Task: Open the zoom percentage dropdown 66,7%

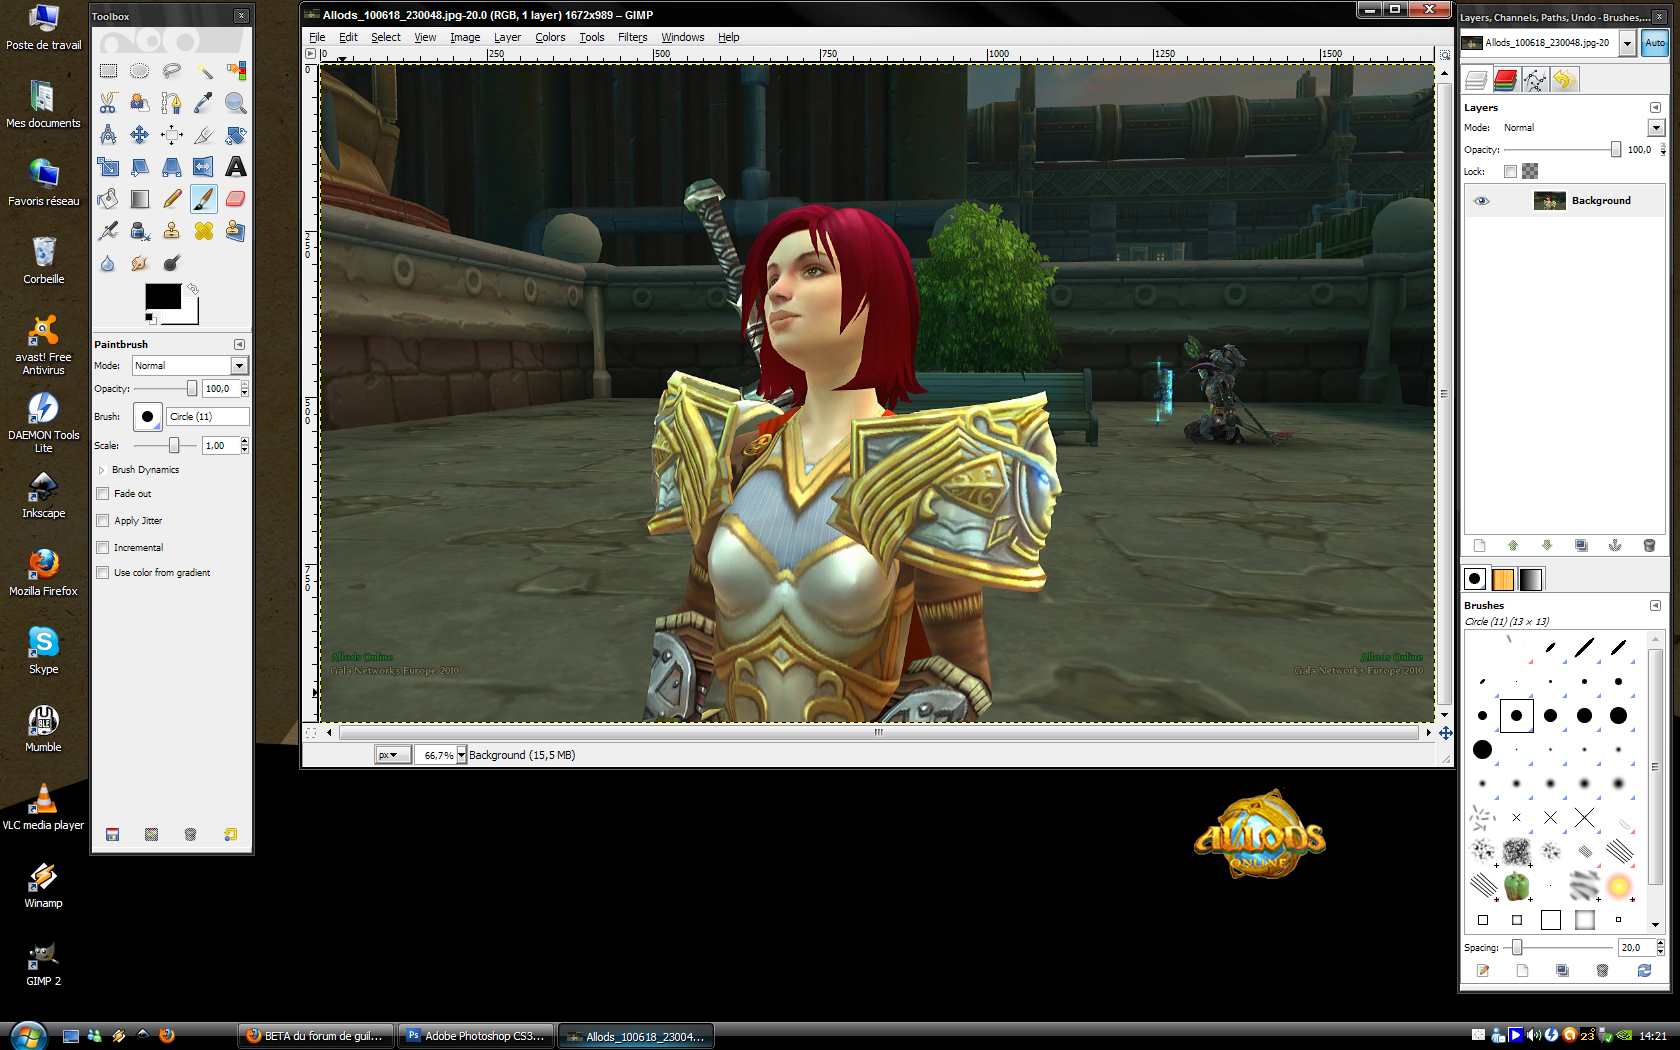Action: point(461,755)
